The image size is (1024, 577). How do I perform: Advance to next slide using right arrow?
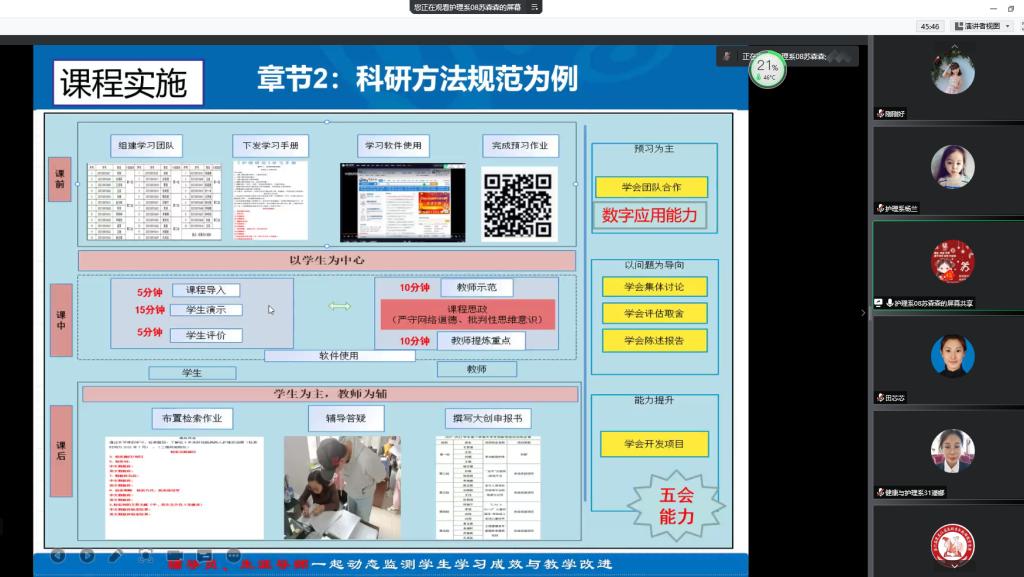point(87,555)
